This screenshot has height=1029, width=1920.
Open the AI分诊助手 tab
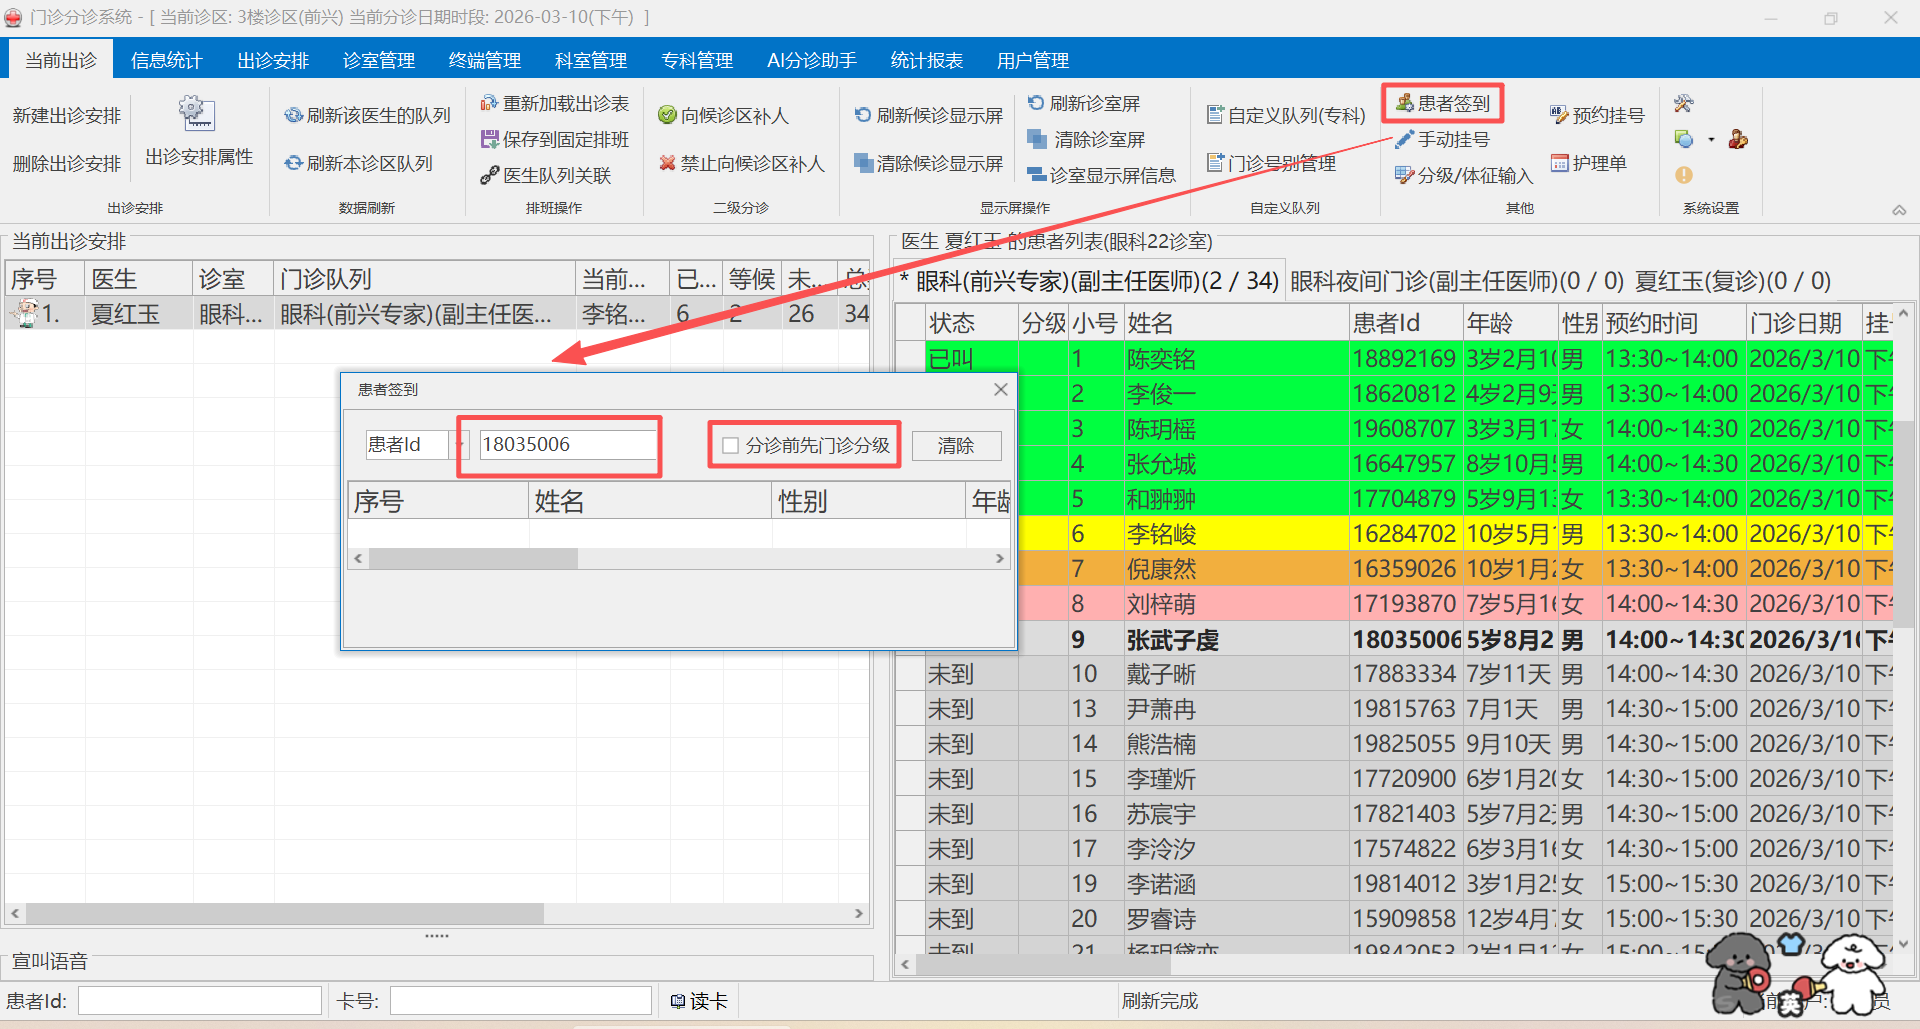coord(811,60)
